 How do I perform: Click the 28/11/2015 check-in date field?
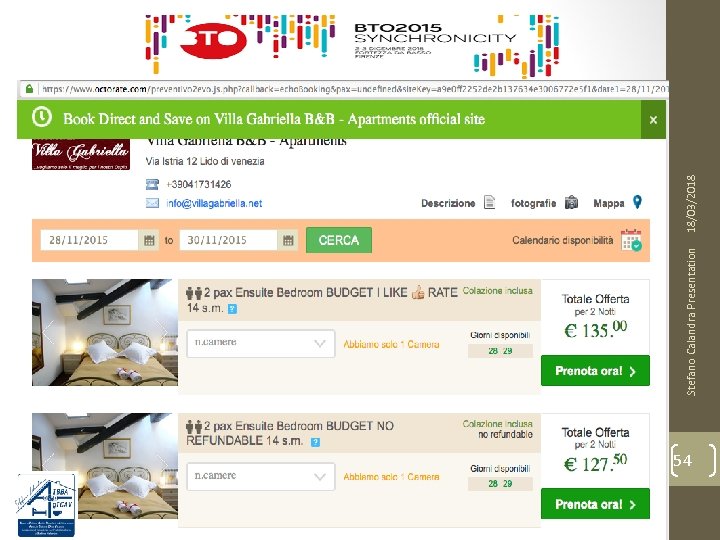tap(90, 241)
